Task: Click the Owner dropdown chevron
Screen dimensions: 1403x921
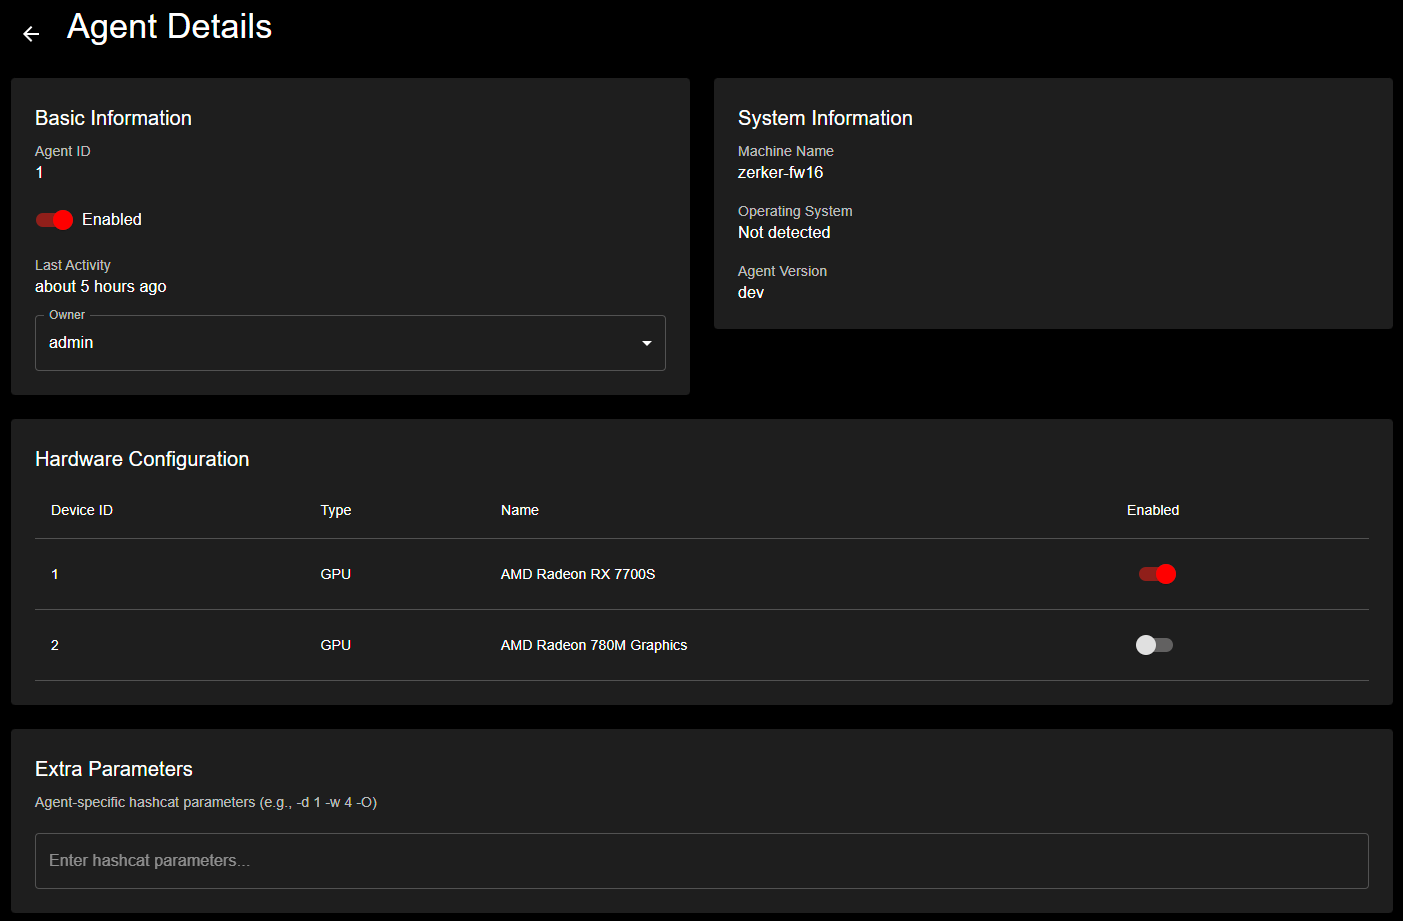Action: [646, 342]
